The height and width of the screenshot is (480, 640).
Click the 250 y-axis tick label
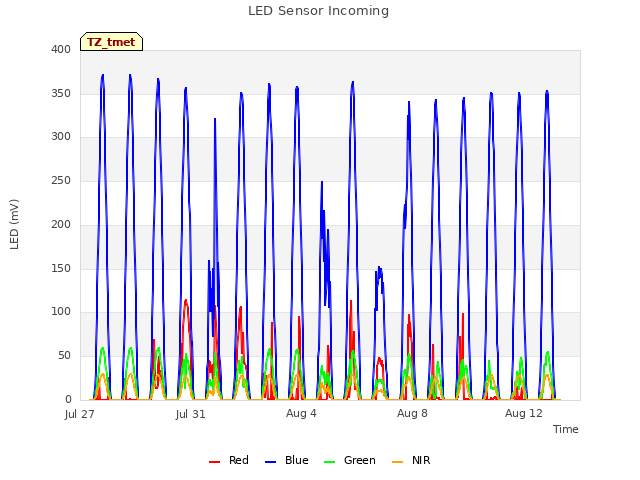pyautogui.click(x=61, y=180)
